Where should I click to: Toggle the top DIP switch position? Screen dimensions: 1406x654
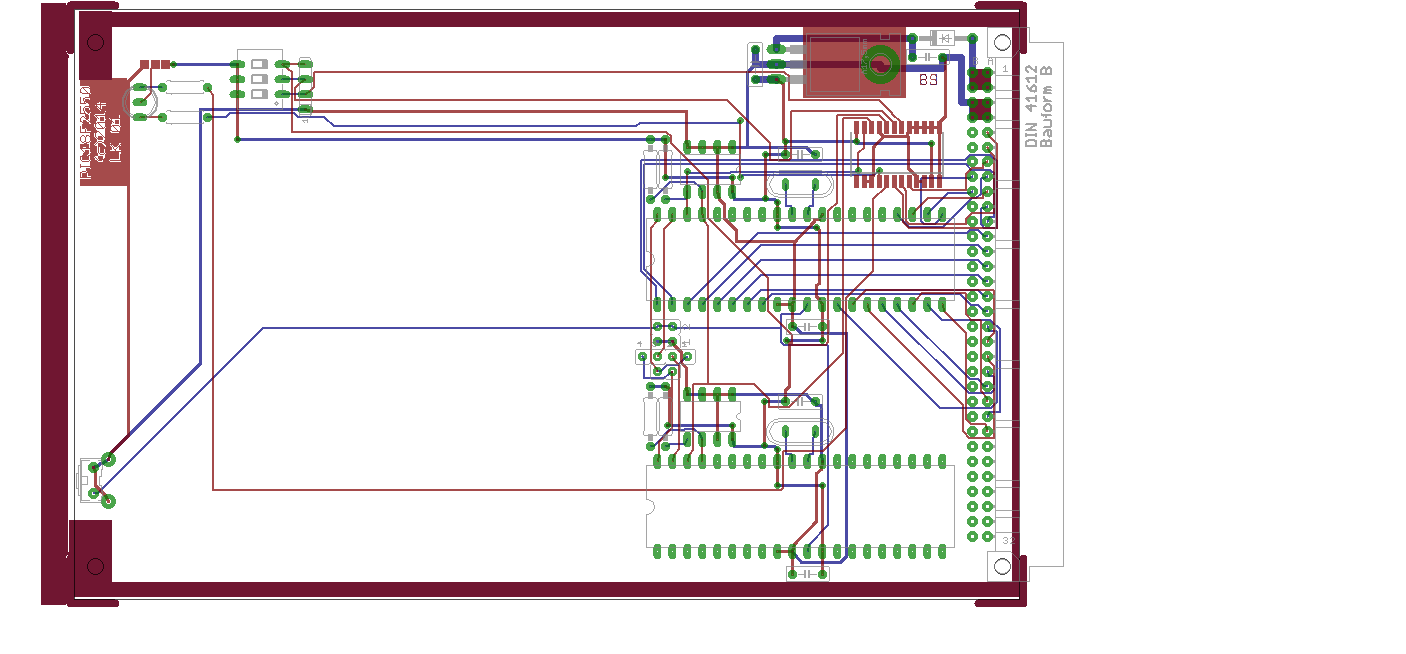[x=259, y=63]
